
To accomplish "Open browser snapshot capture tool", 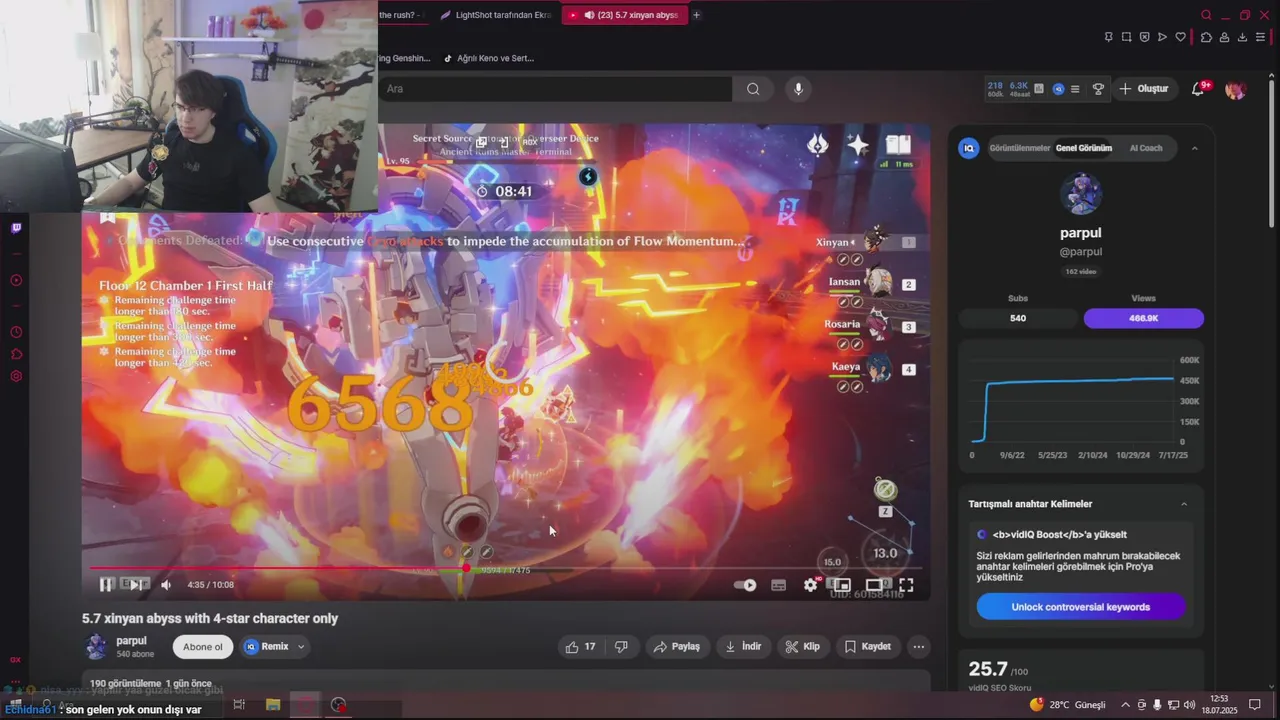I will point(1127,37).
